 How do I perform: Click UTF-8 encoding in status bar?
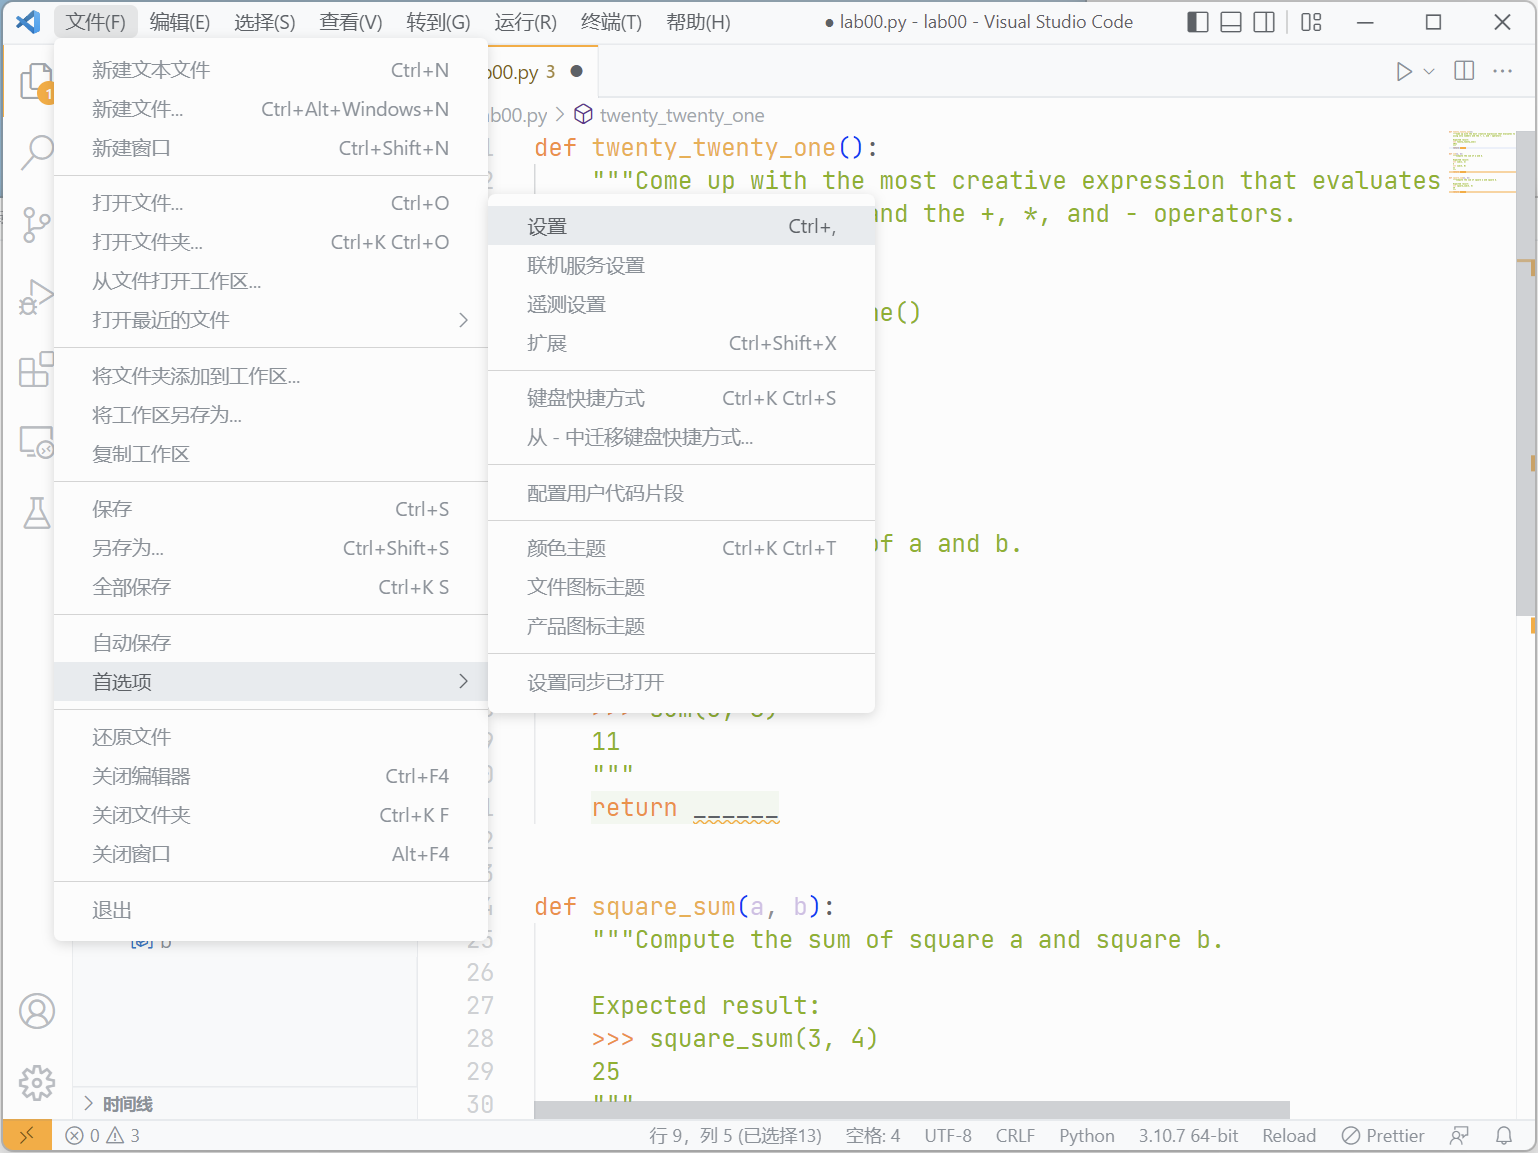pyautogui.click(x=948, y=1135)
